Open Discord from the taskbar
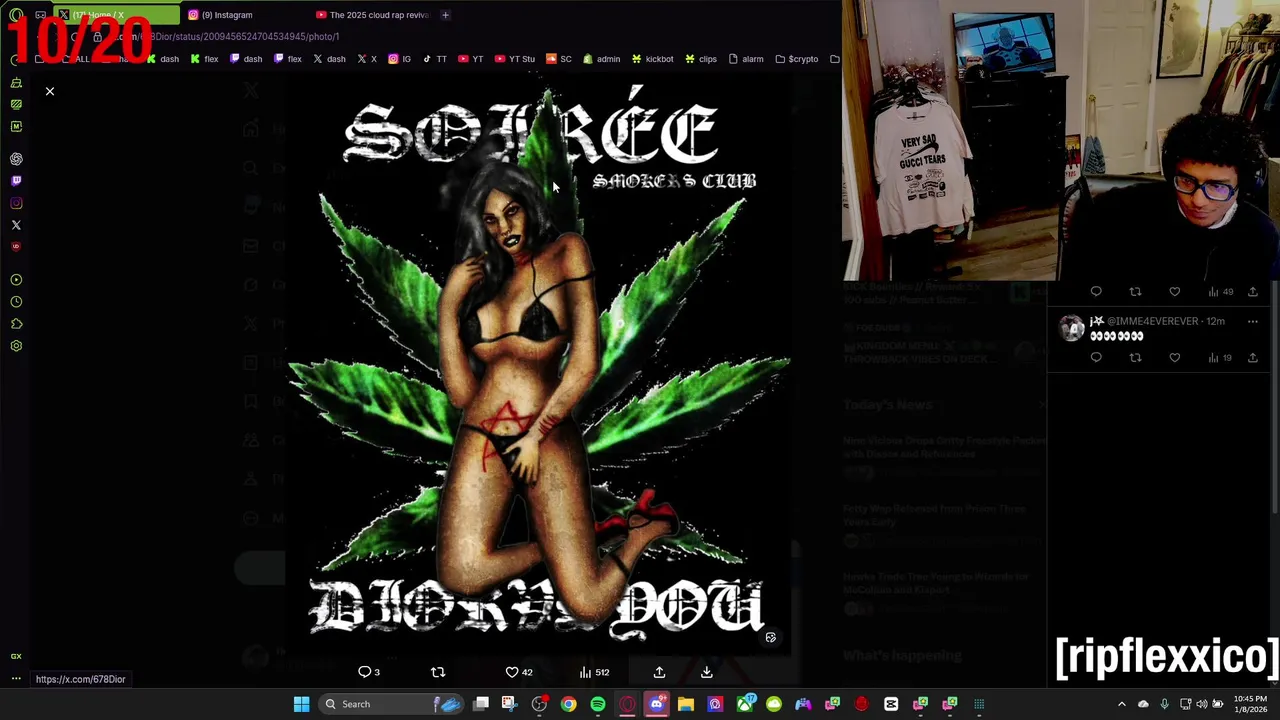The image size is (1280, 720). (656, 704)
